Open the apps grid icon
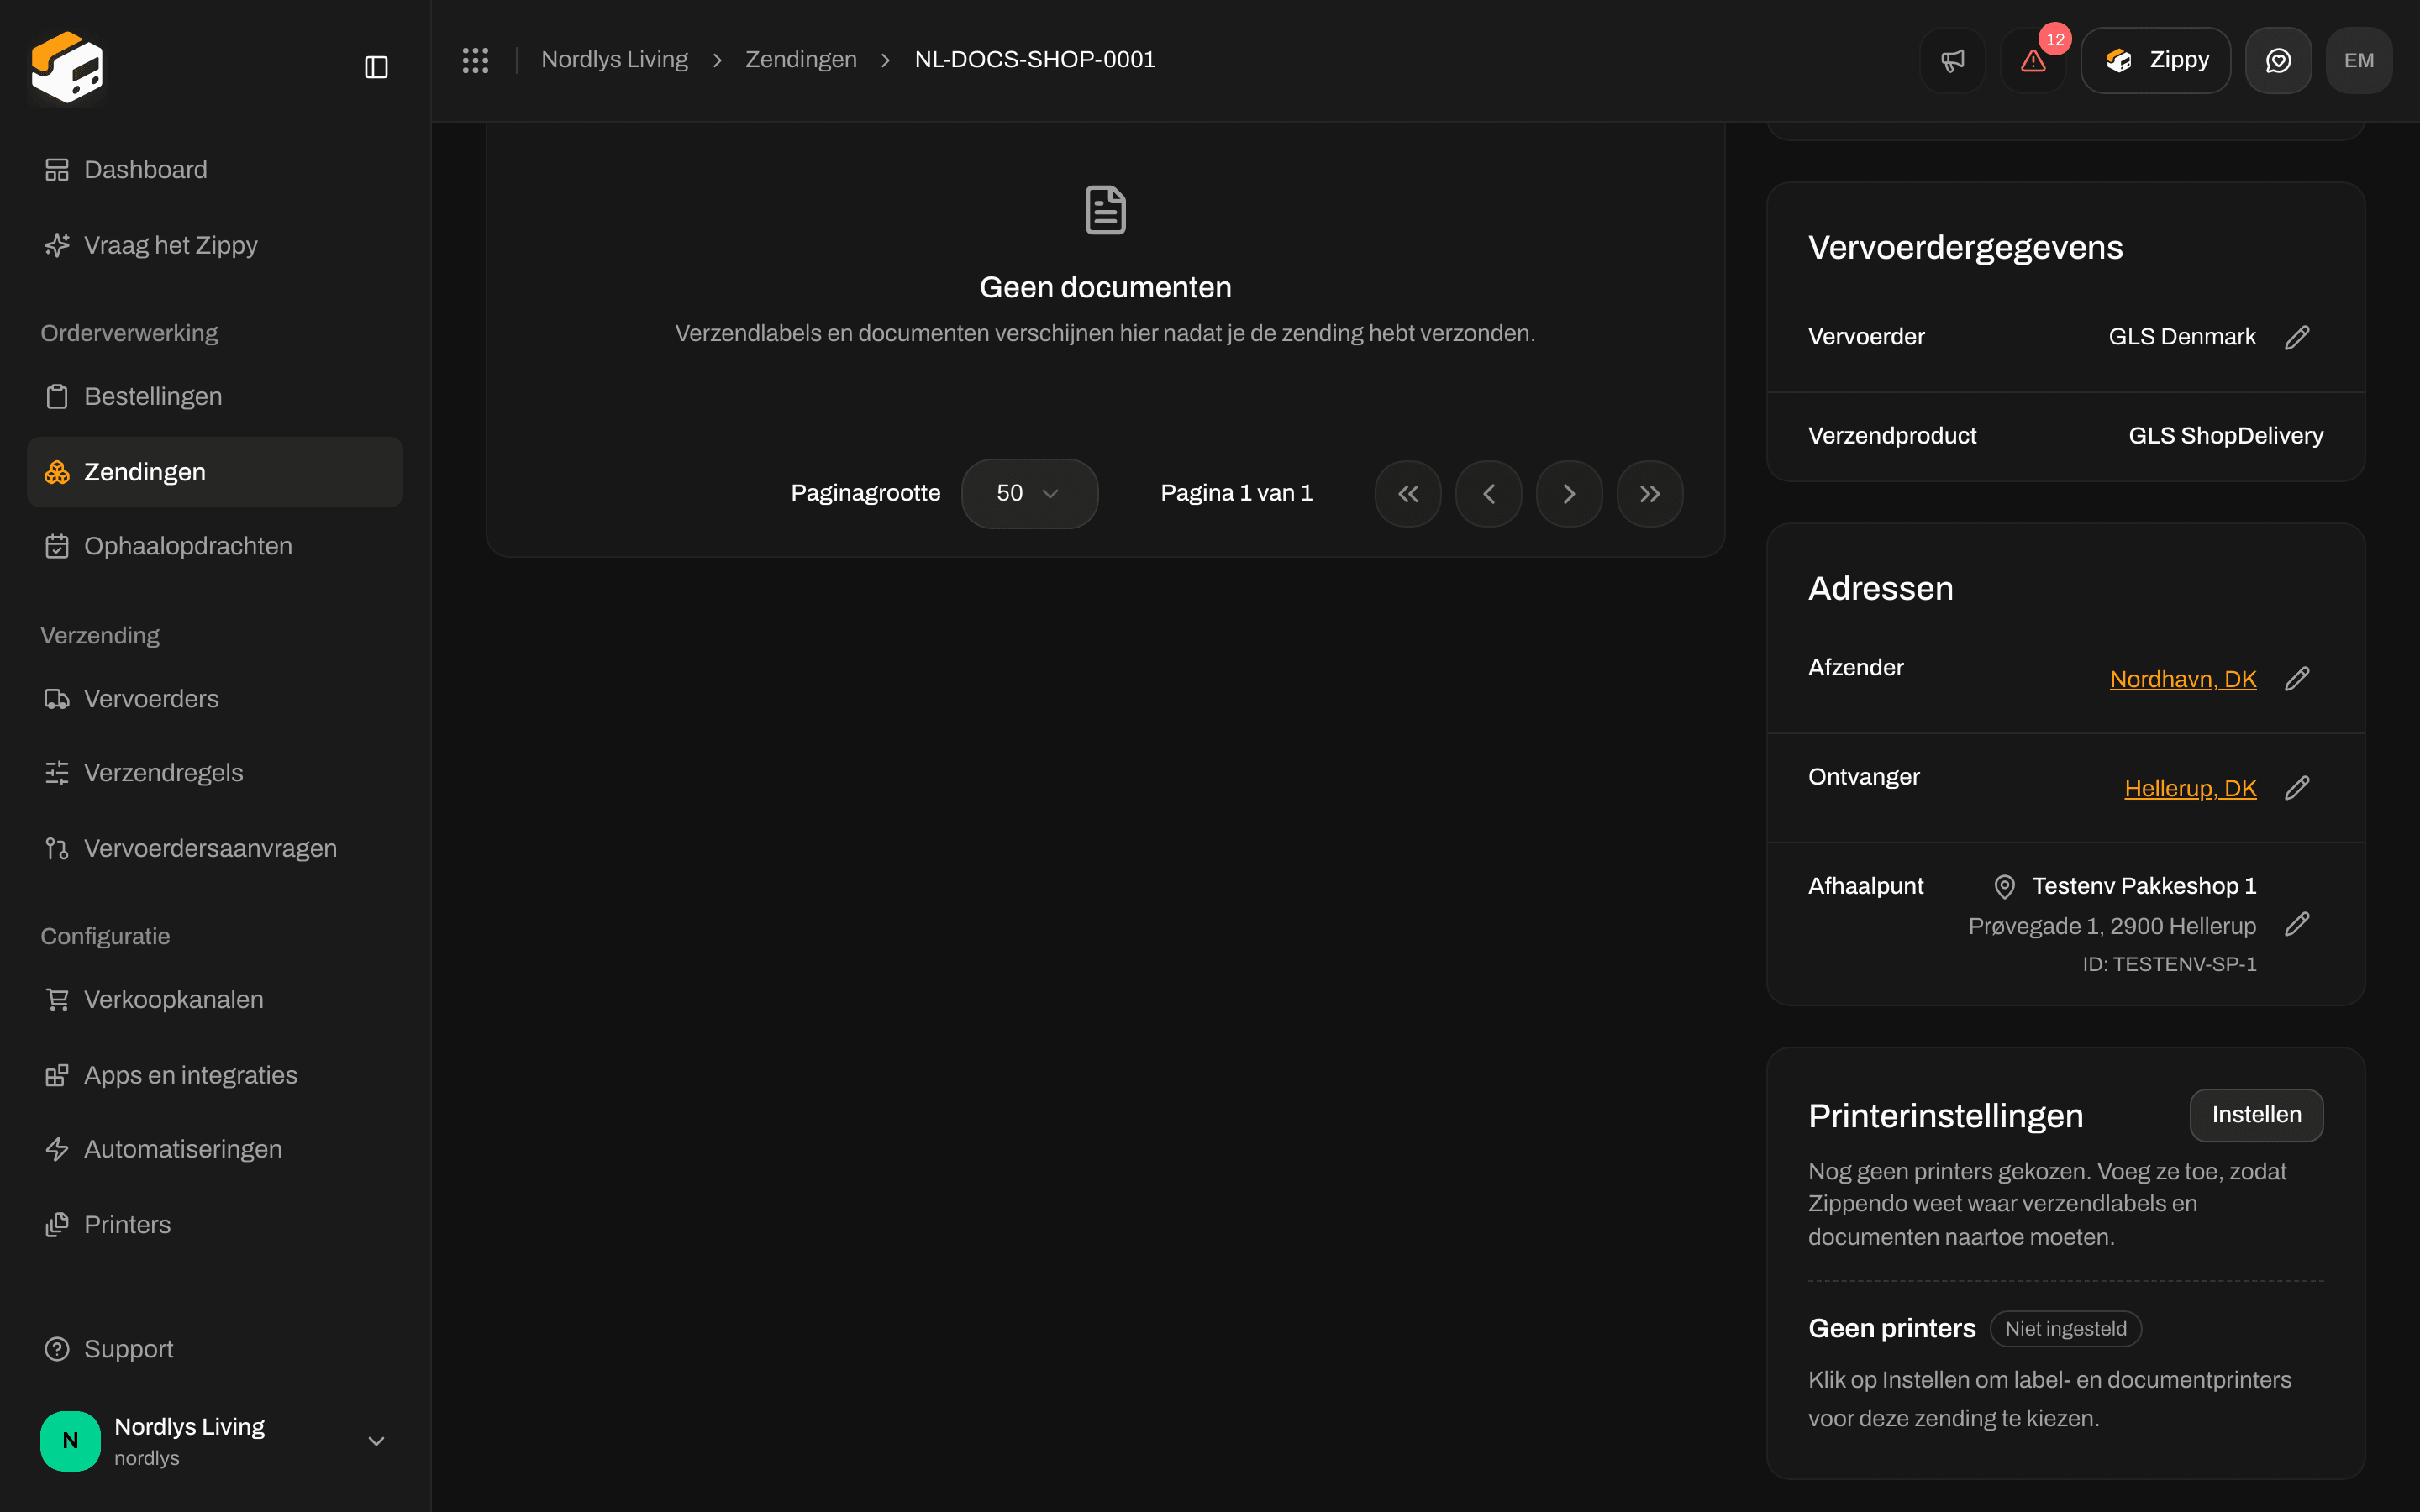2420x1512 pixels. (475, 60)
